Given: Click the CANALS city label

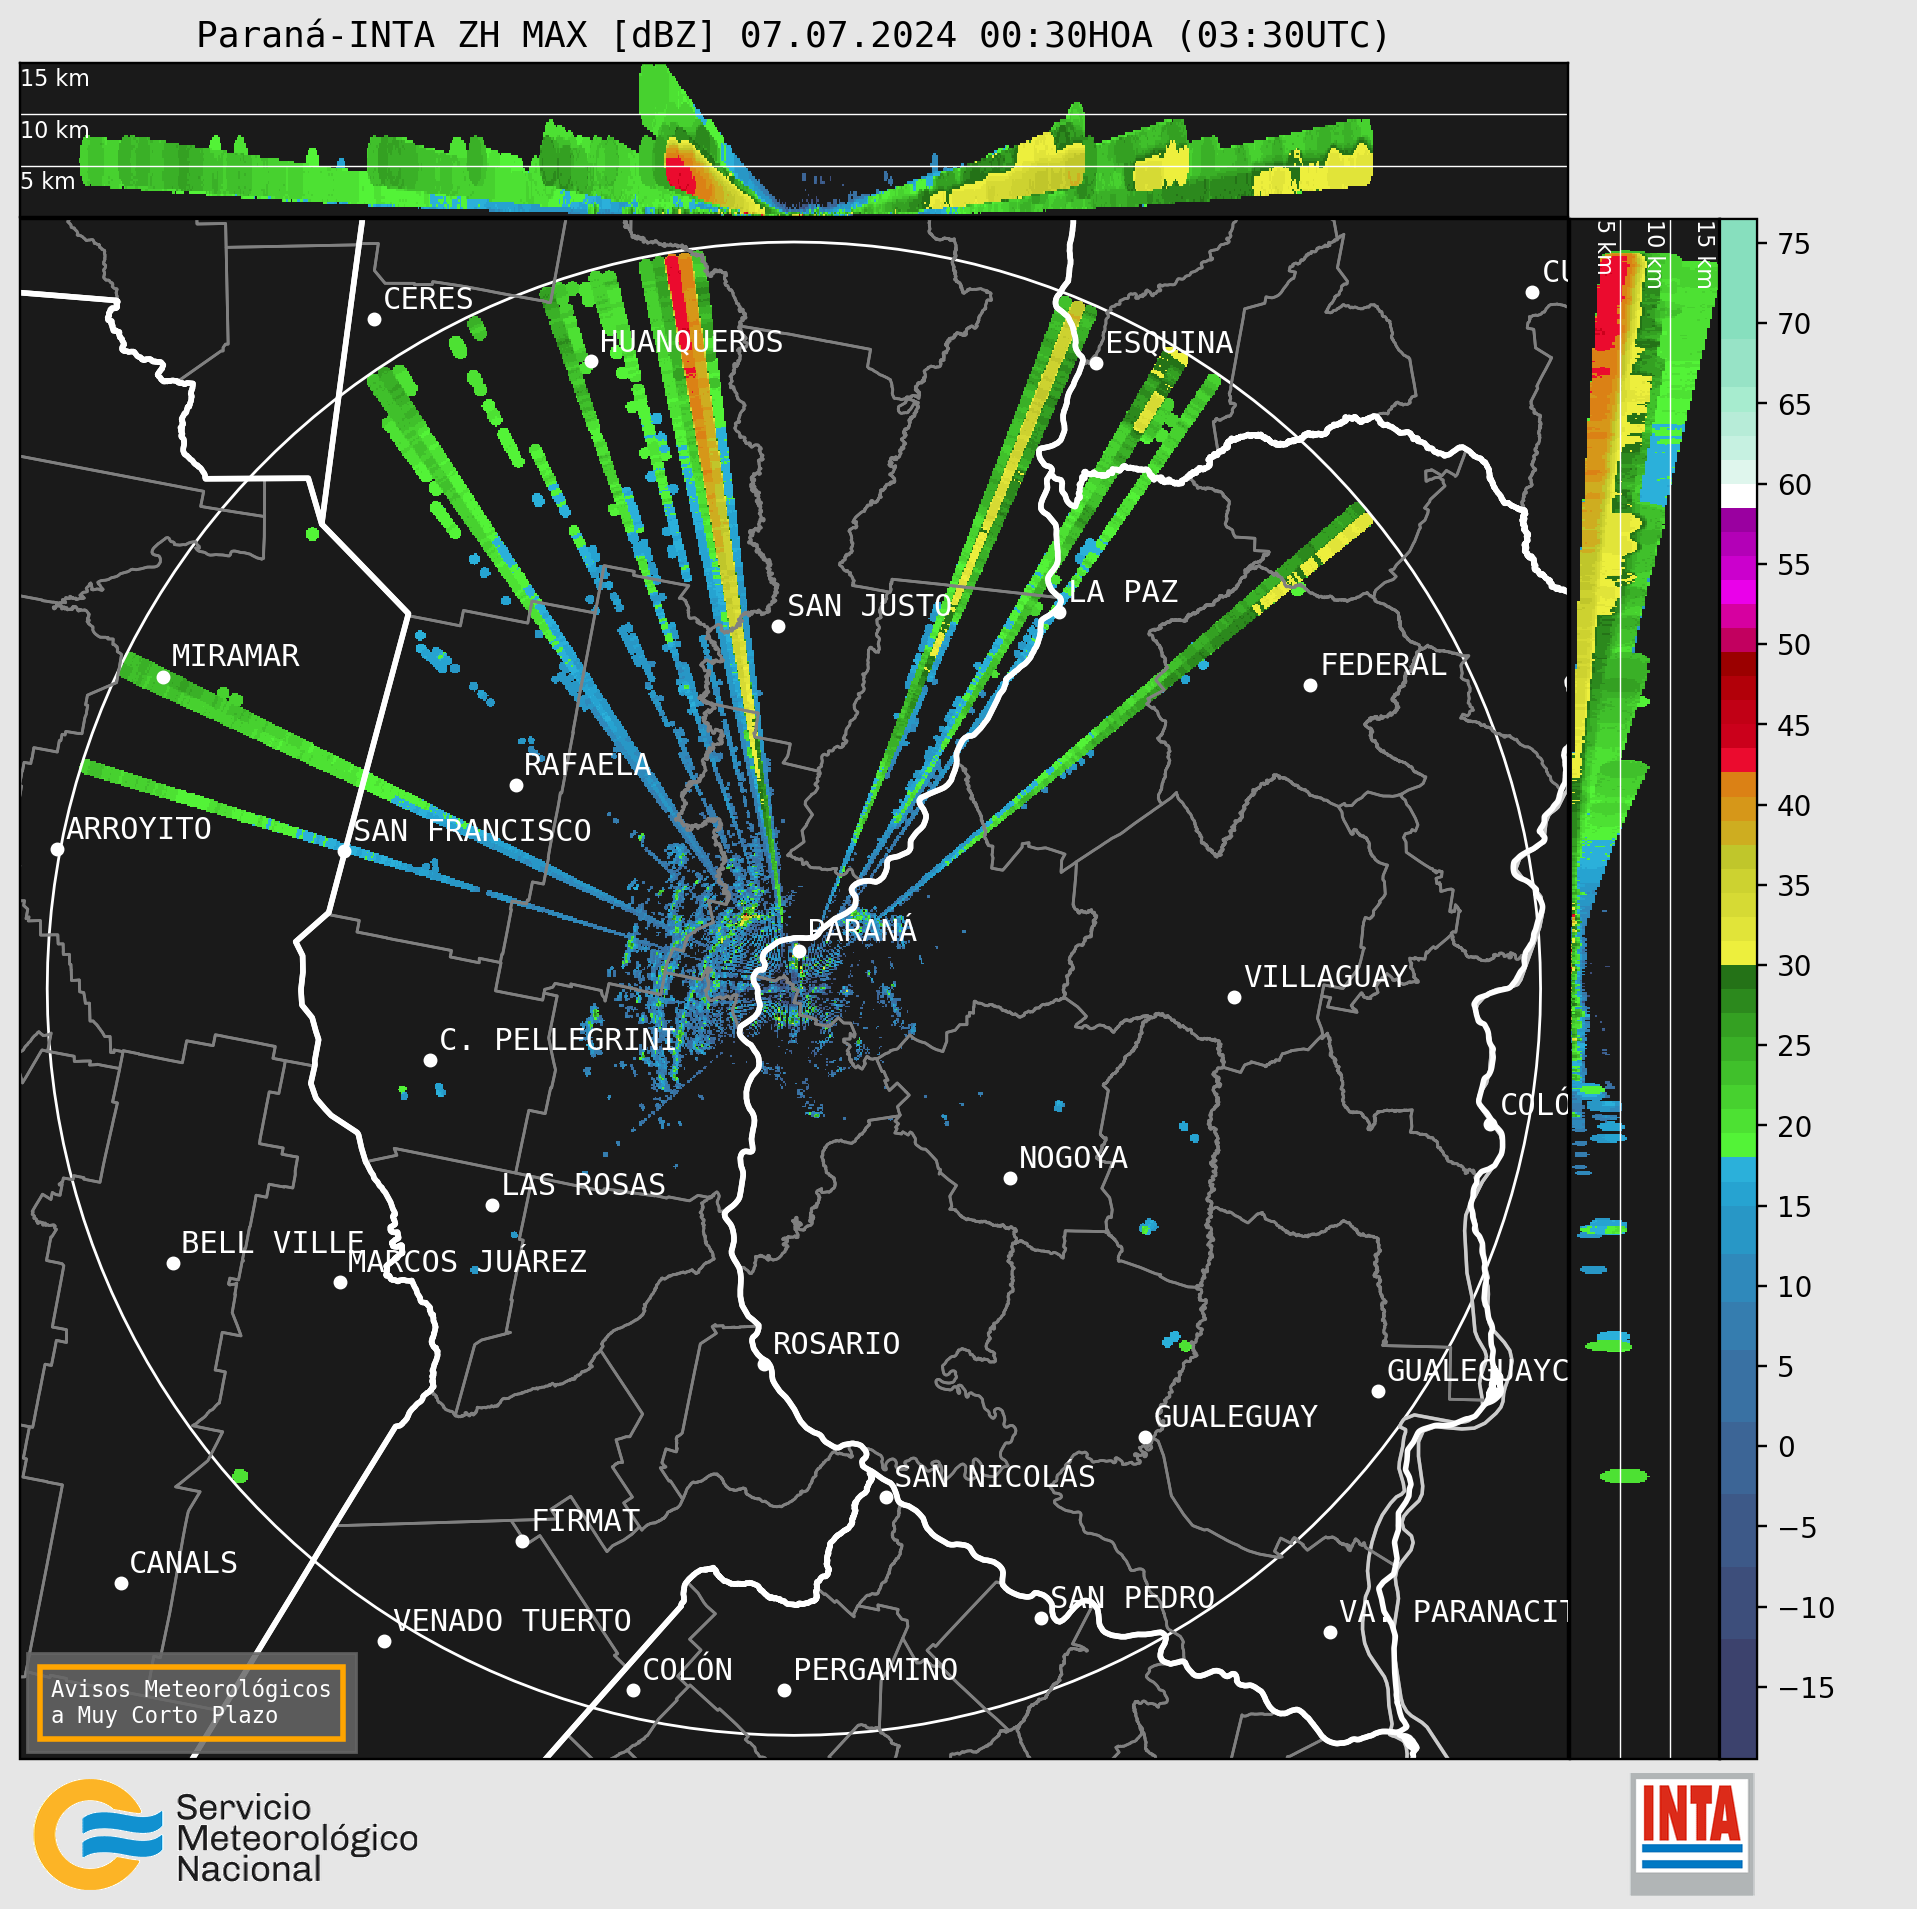Looking at the screenshot, I should (183, 1563).
